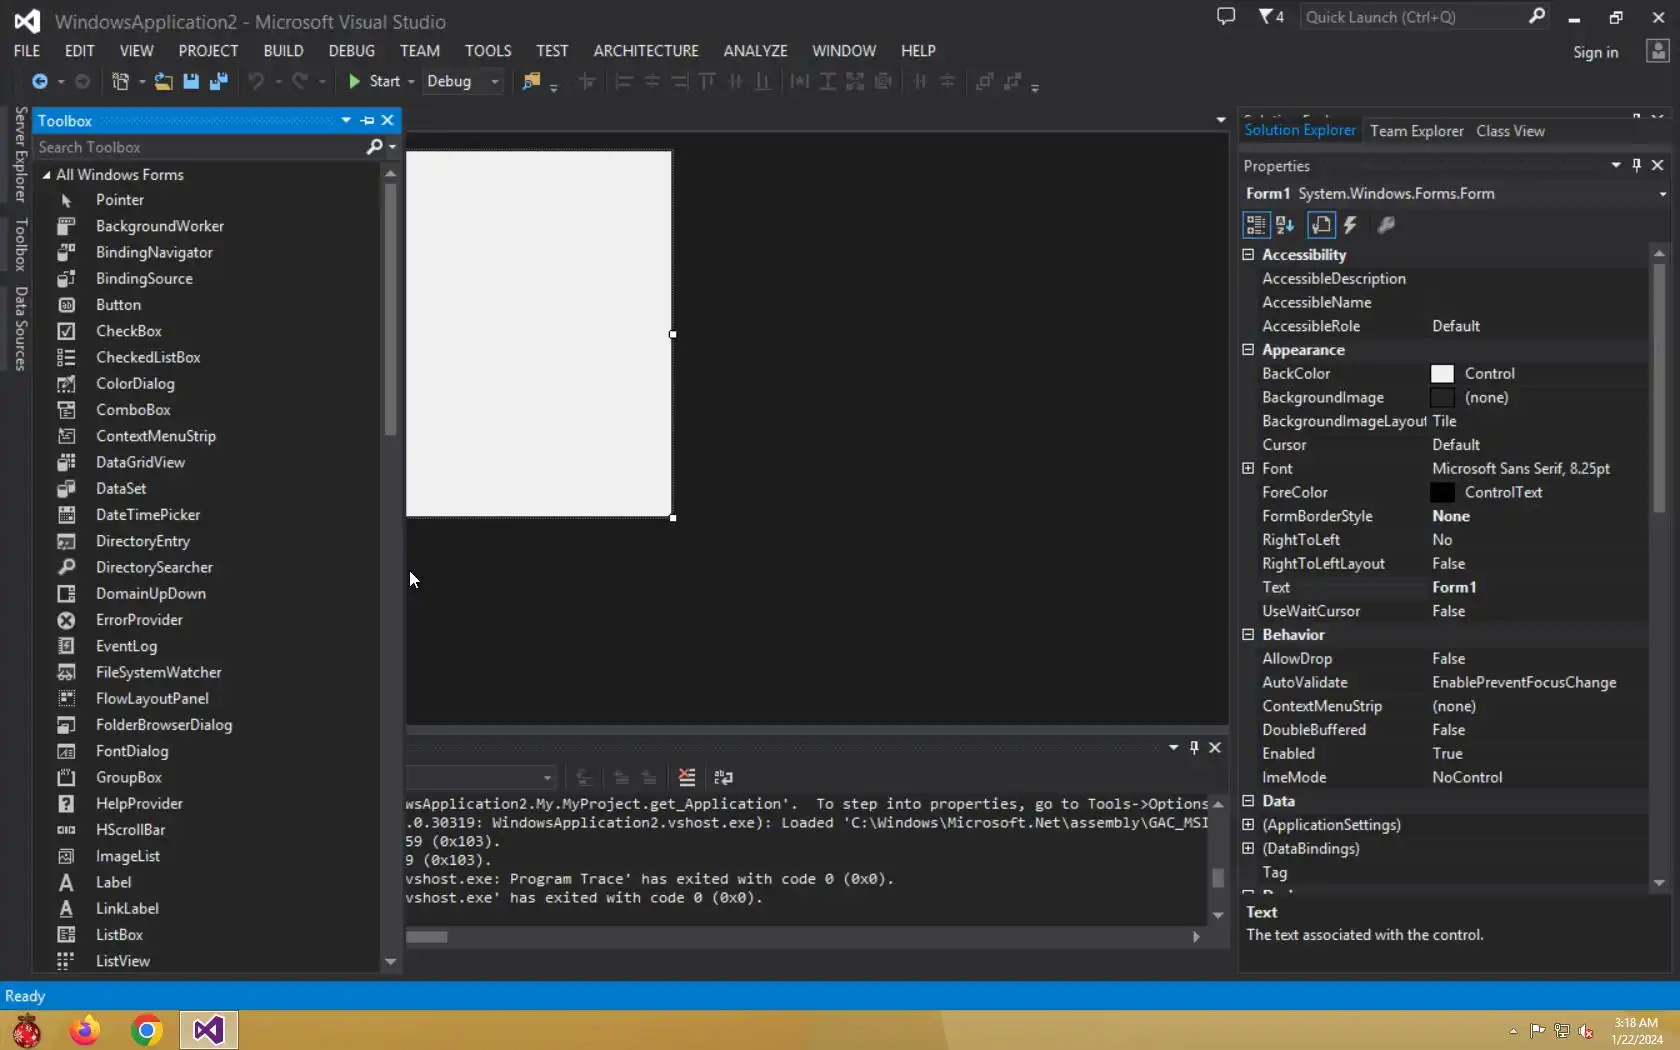Collapse the All Windows Forms group
The image size is (1680, 1050).
coord(46,175)
